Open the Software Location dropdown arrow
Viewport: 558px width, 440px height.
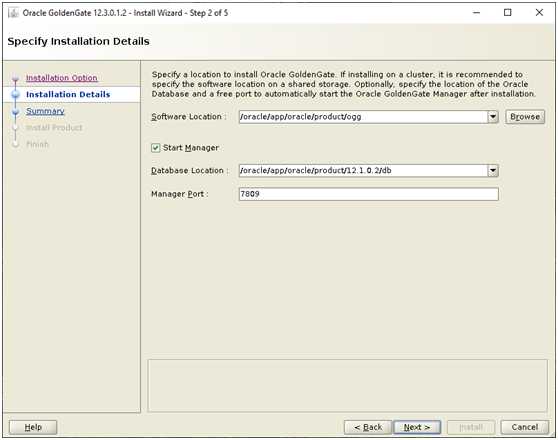(x=493, y=117)
